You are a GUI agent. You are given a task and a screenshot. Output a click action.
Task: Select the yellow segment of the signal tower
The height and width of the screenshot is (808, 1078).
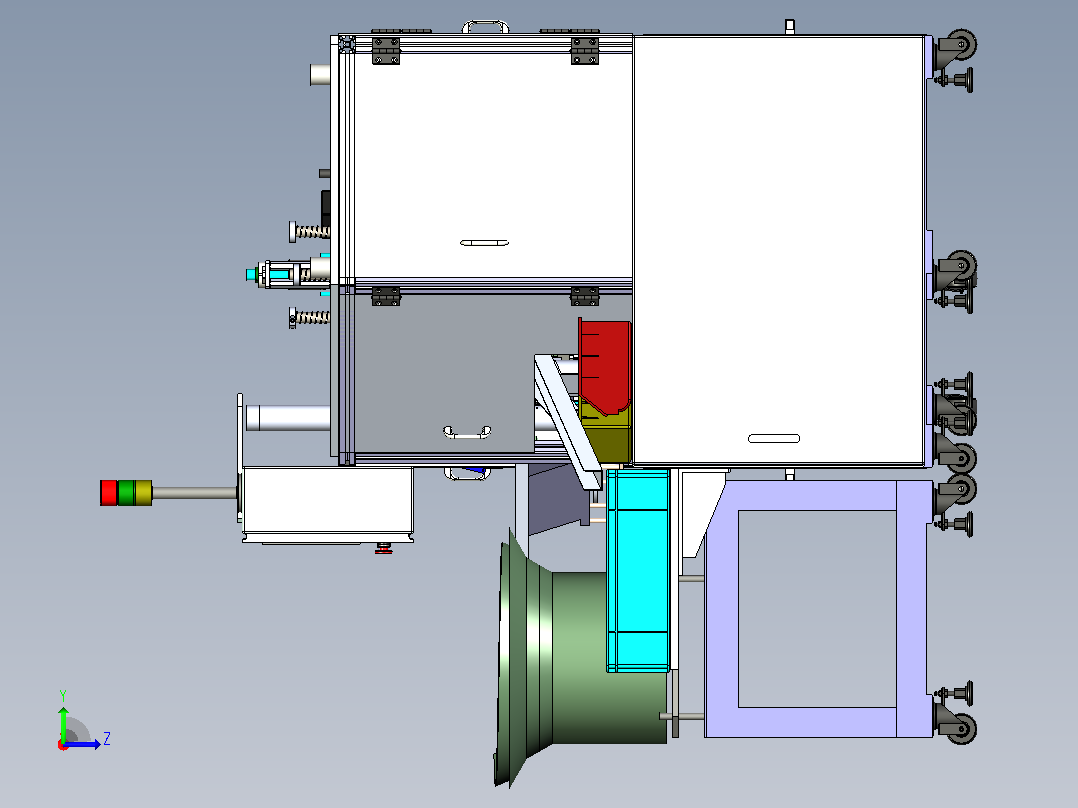click(x=144, y=493)
